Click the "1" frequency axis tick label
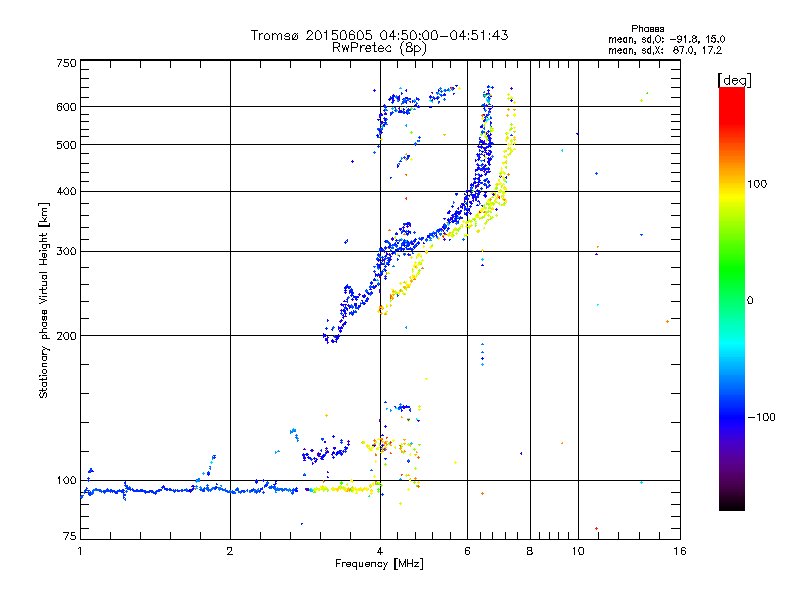This screenshot has height=600, width=800. click(80, 551)
